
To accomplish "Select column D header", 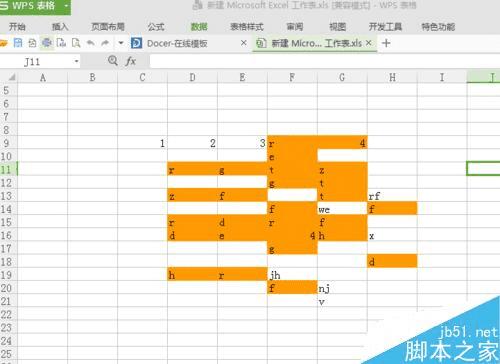I will pyautogui.click(x=192, y=78).
